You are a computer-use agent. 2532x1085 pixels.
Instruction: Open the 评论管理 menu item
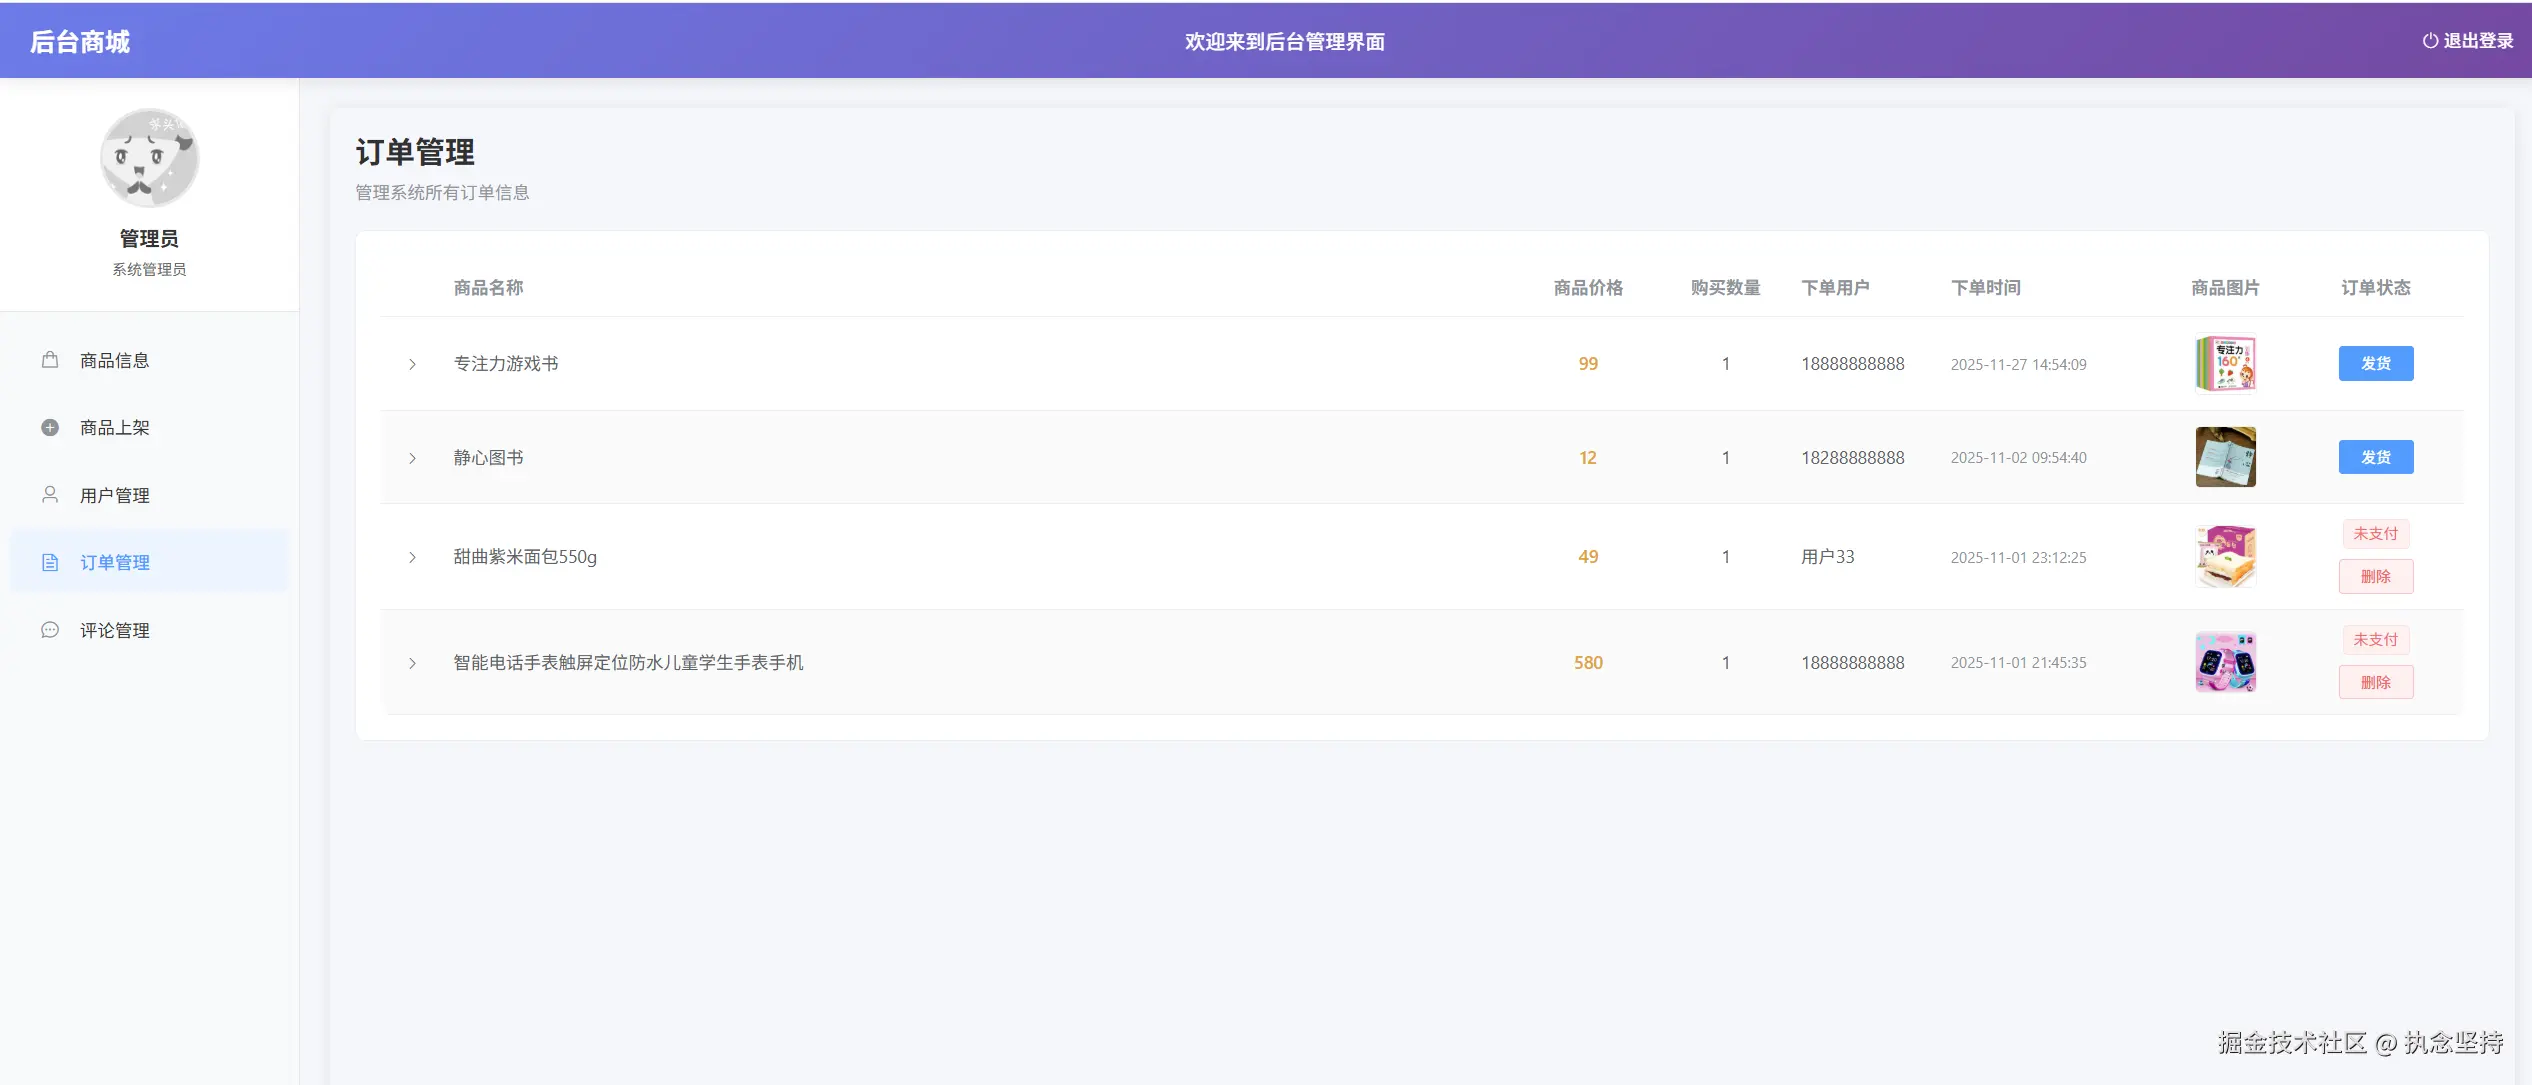(x=115, y=630)
